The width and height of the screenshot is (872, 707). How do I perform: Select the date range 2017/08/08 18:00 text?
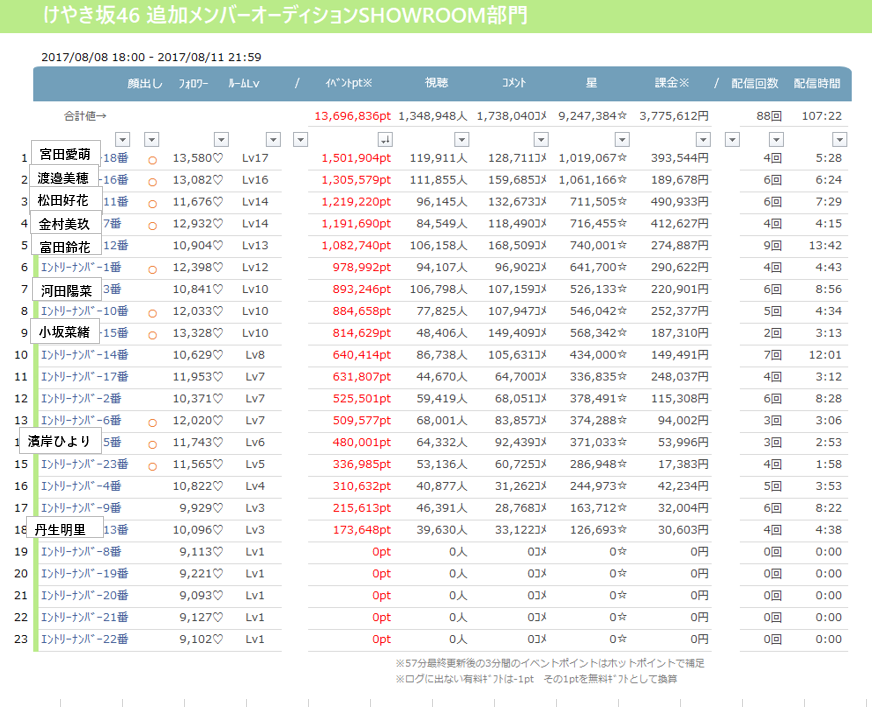point(93,57)
